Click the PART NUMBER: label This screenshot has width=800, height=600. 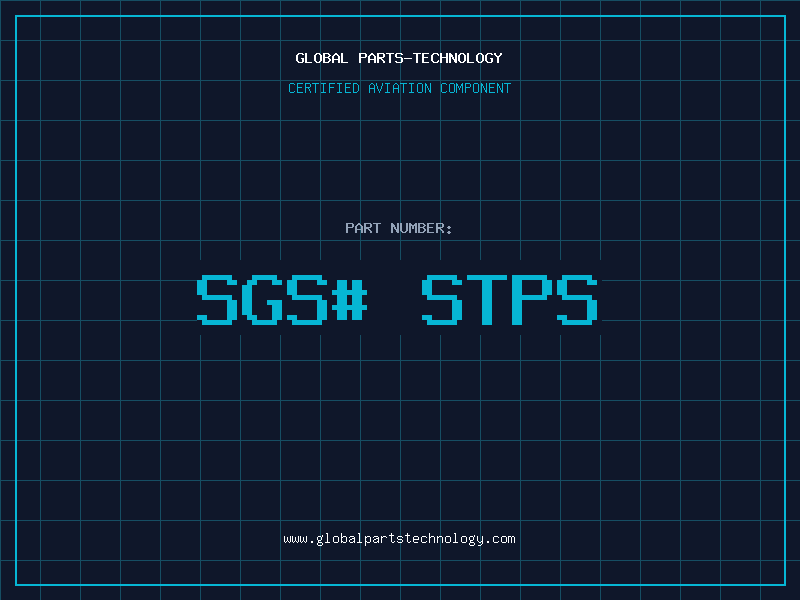[398, 228]
